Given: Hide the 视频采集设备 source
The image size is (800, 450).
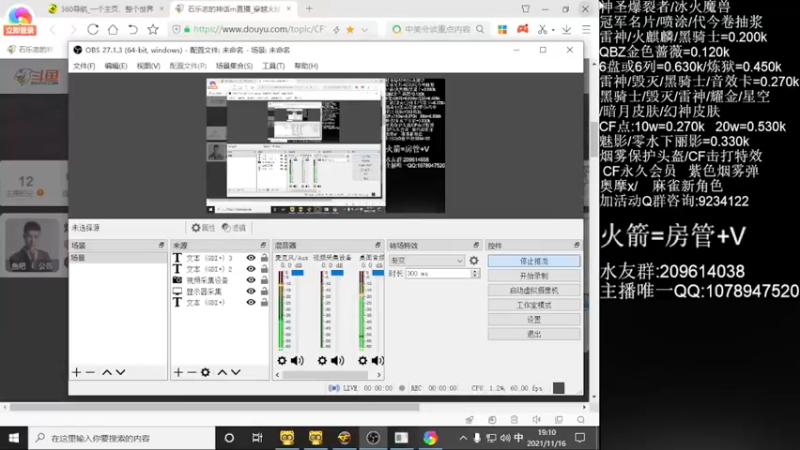Looking at the screenshot, I should tap(251, 280).
